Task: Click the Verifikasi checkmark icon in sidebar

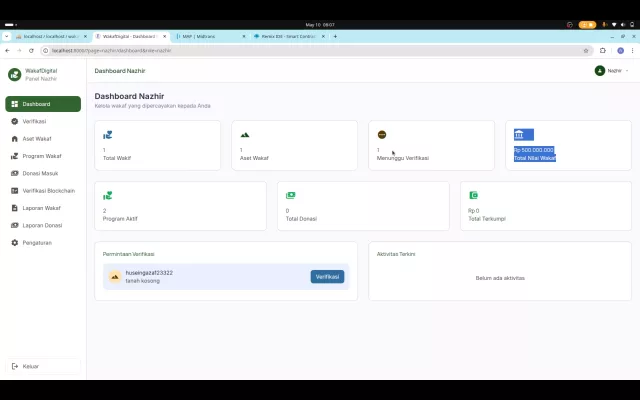Action: [15, 121]
